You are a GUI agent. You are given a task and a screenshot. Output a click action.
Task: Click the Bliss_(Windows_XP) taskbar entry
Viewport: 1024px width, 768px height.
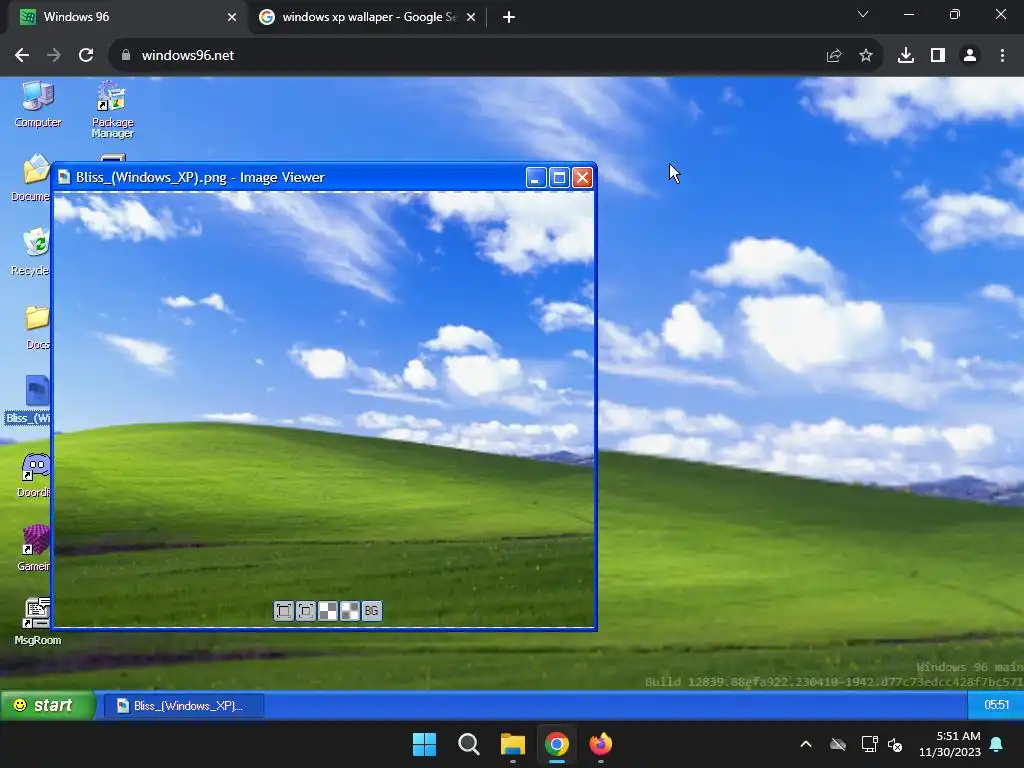coord(184,705)
